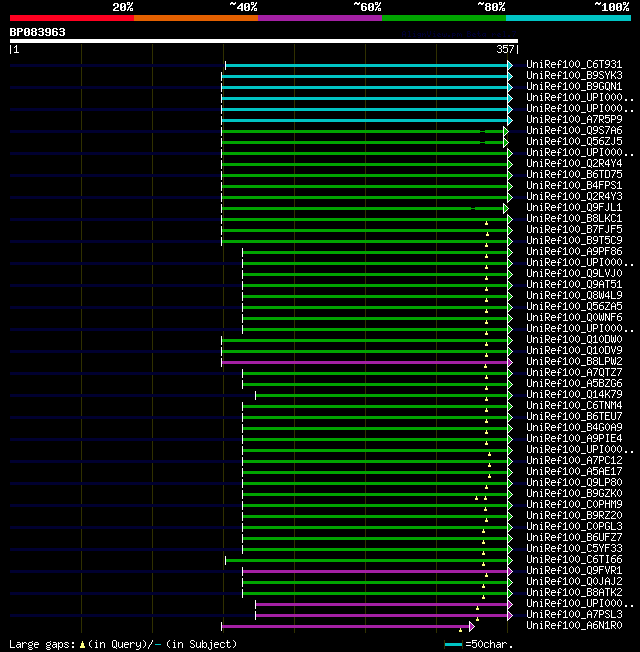Viewport: 640px width, 652px height.
Task: Select the UniRef100_A7R5P9 label
Action: (574, 119)
